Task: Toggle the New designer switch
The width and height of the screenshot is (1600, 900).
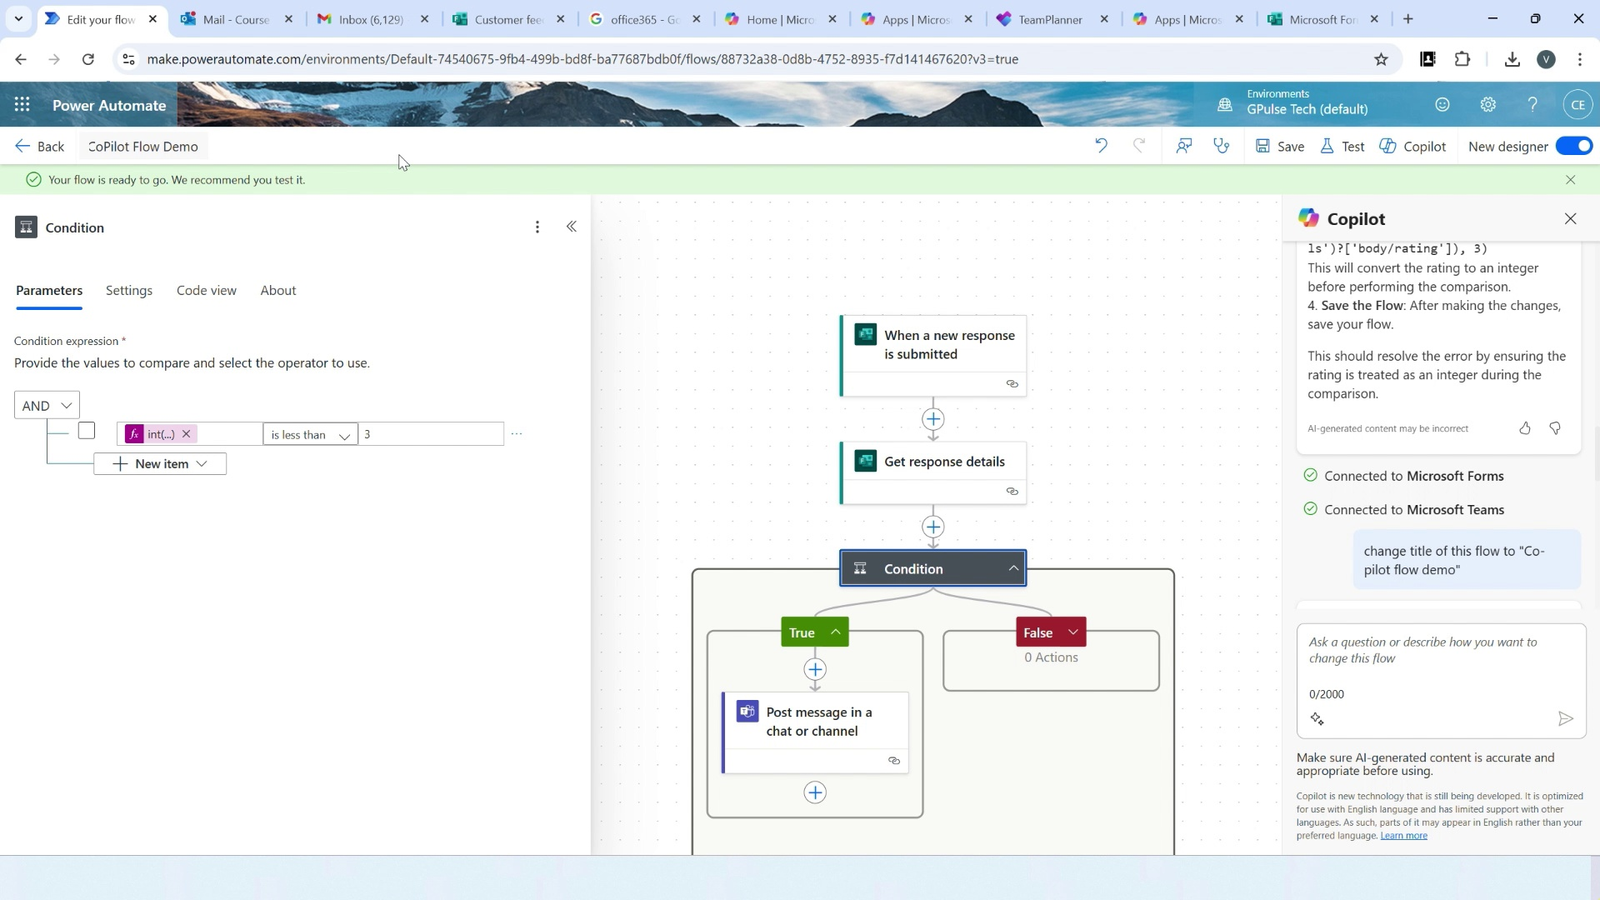Action: 1574,146
